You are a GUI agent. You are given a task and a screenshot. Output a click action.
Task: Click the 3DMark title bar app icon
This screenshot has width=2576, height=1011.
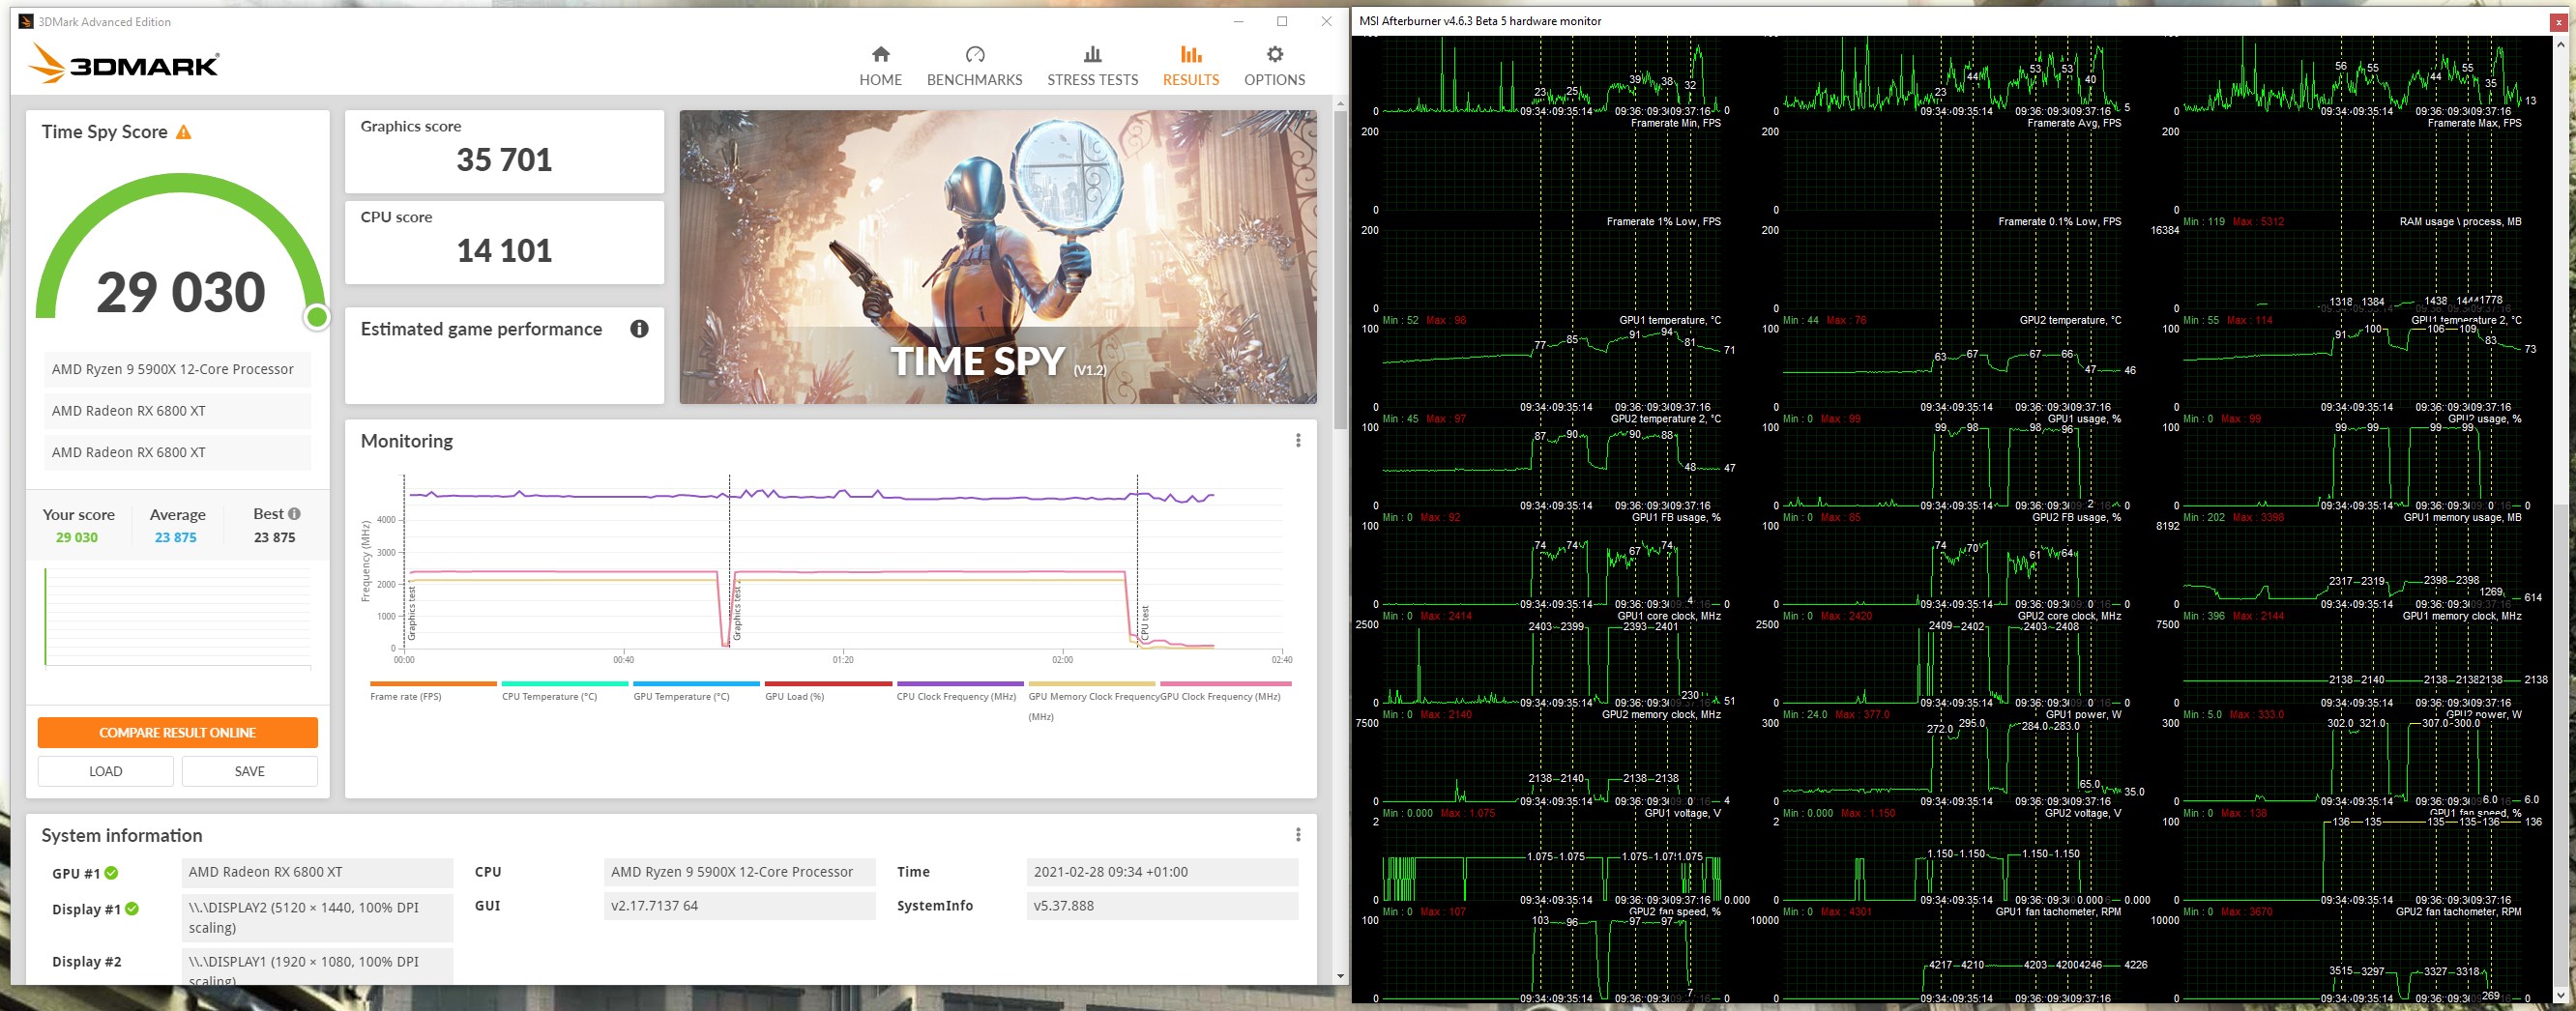pyautogui.click(x=26, y=21)
